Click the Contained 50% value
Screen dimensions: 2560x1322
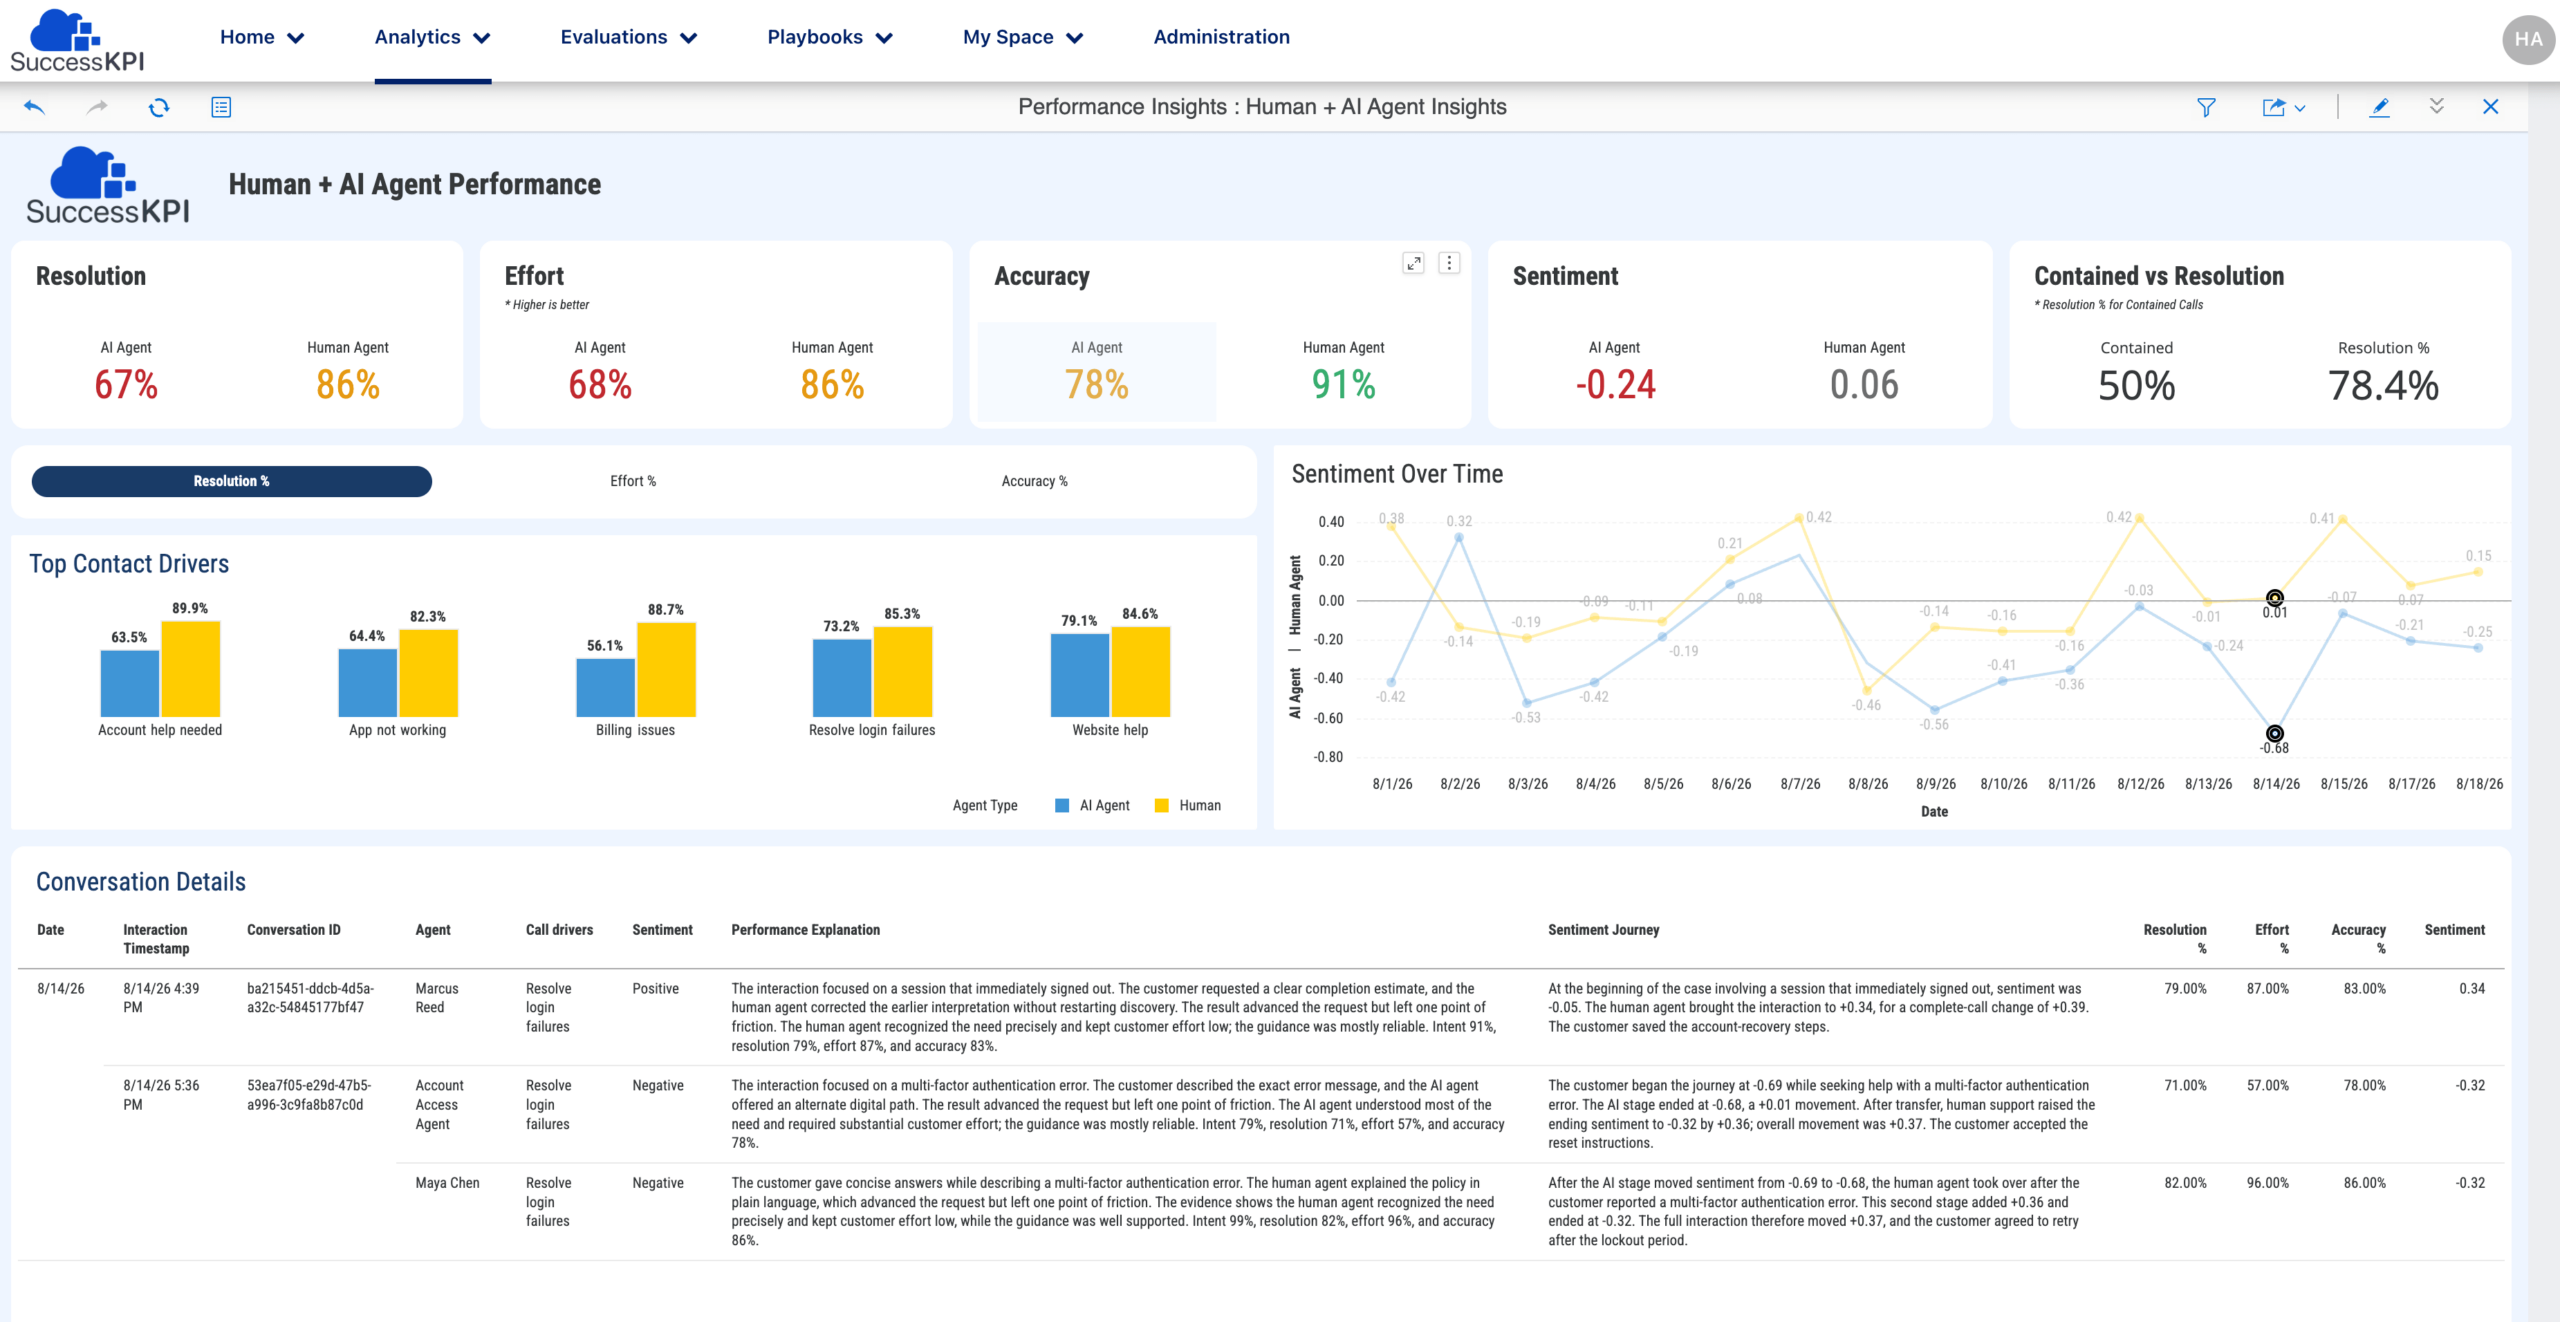[2136, 386]
